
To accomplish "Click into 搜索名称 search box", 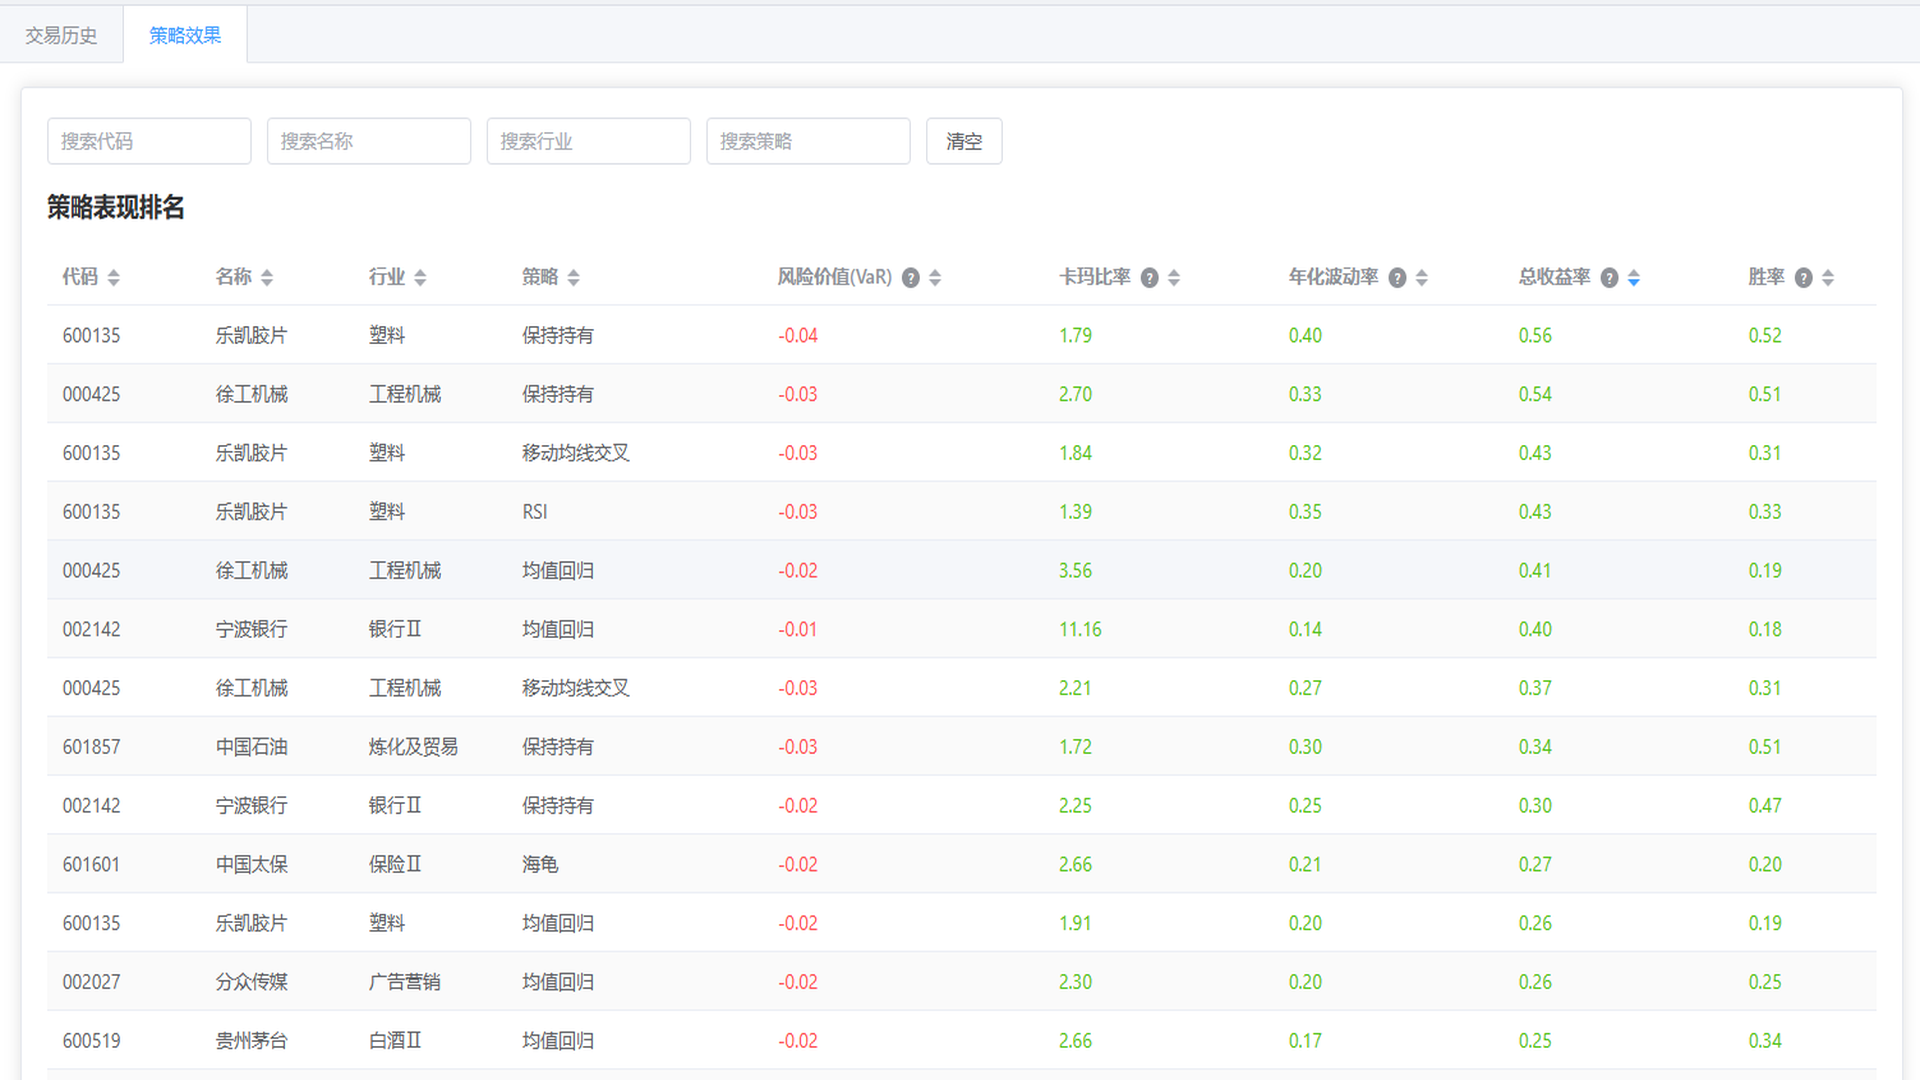I will coord(369,141).
